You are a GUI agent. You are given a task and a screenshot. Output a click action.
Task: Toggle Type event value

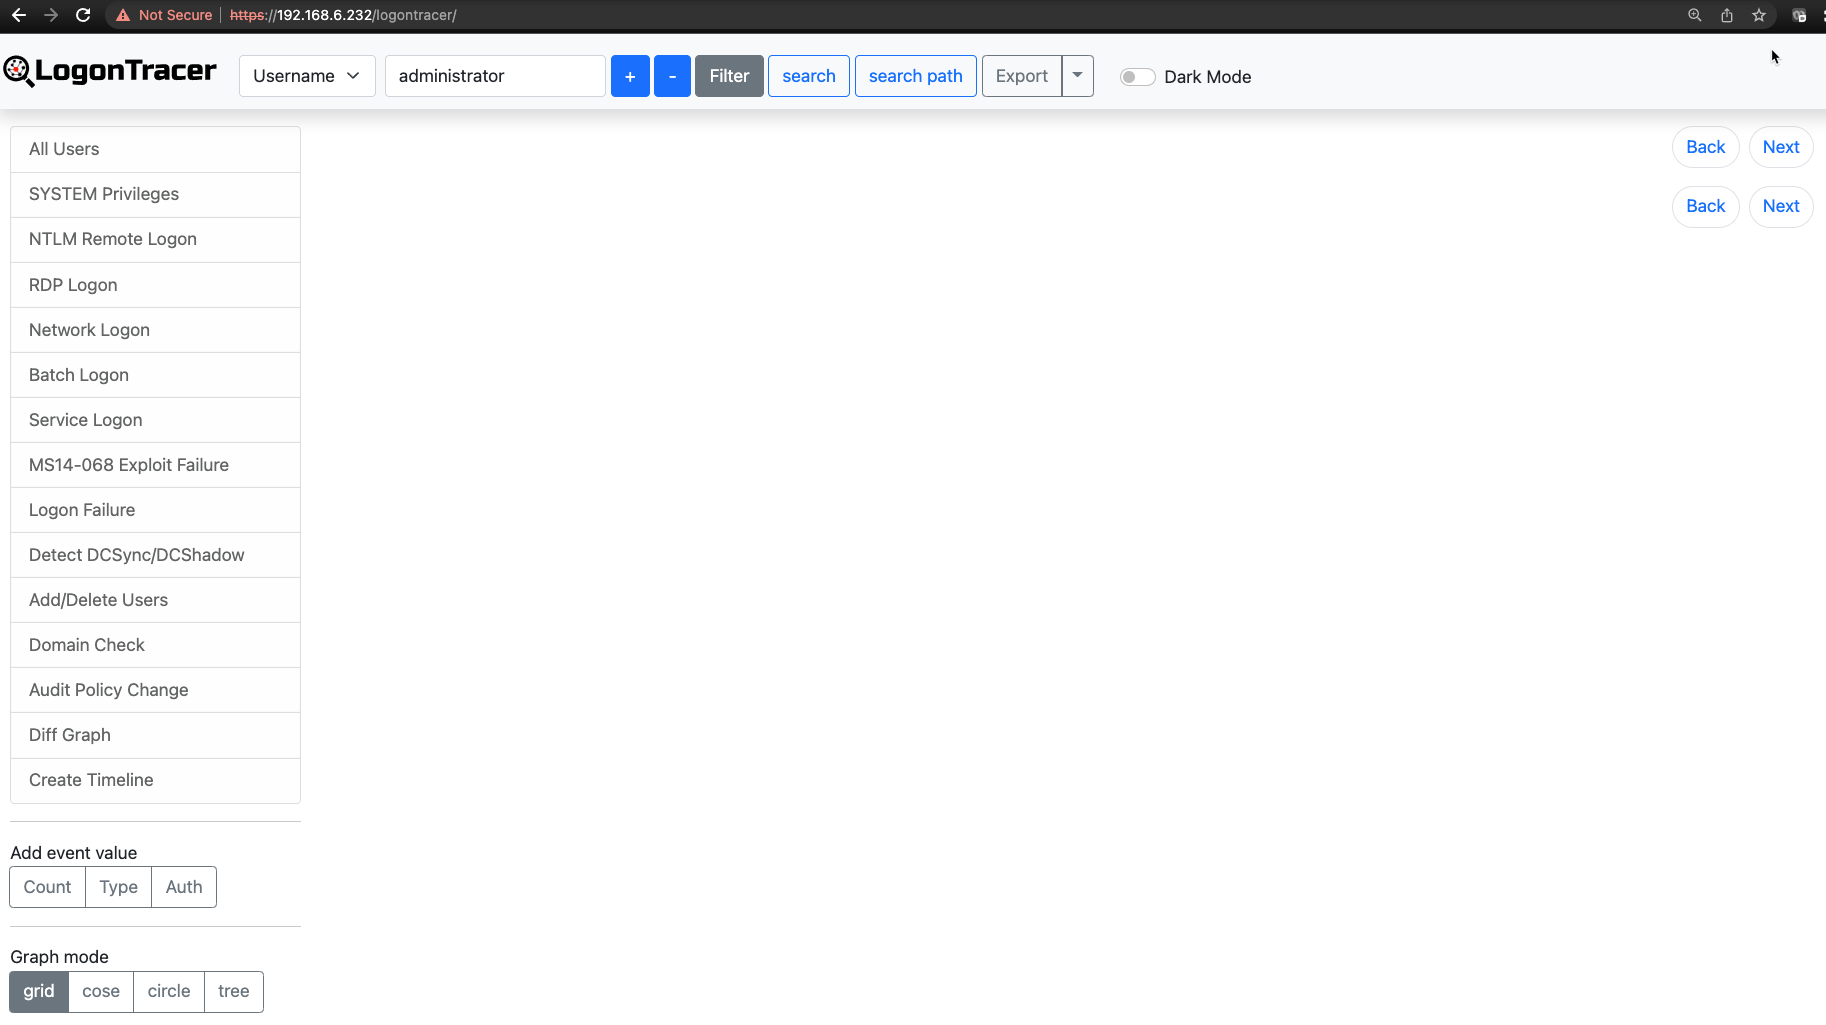point(119,887)
